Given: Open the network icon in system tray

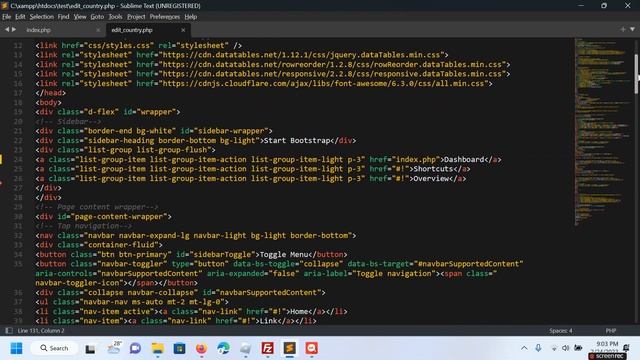Looking at the screenshot, I should (554, 348).
